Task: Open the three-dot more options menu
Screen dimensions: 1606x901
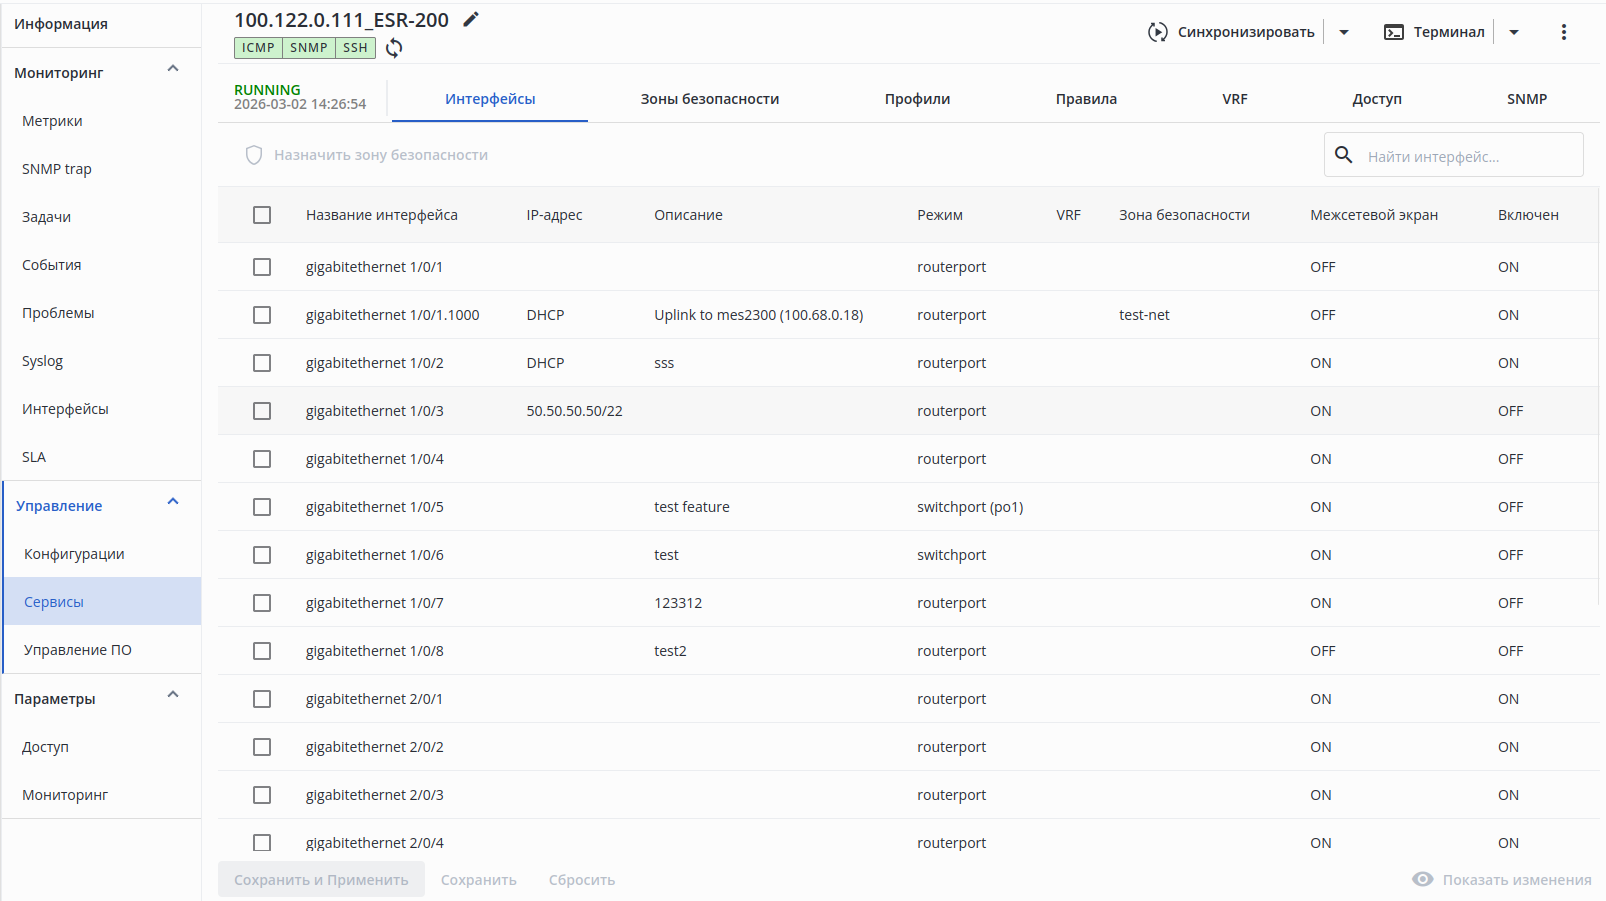Action: point(1564,32)
